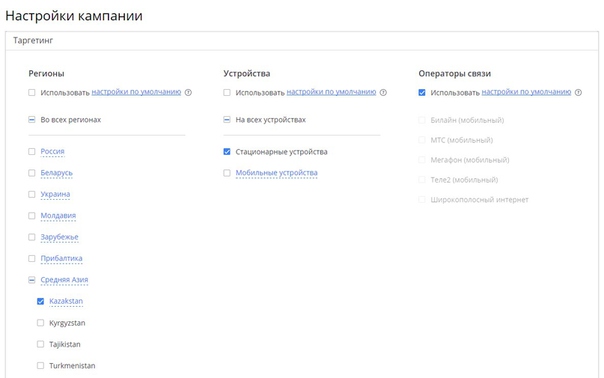Click the Настройки кампании page title
604x378 pixels.
click(x=74, y=16)
